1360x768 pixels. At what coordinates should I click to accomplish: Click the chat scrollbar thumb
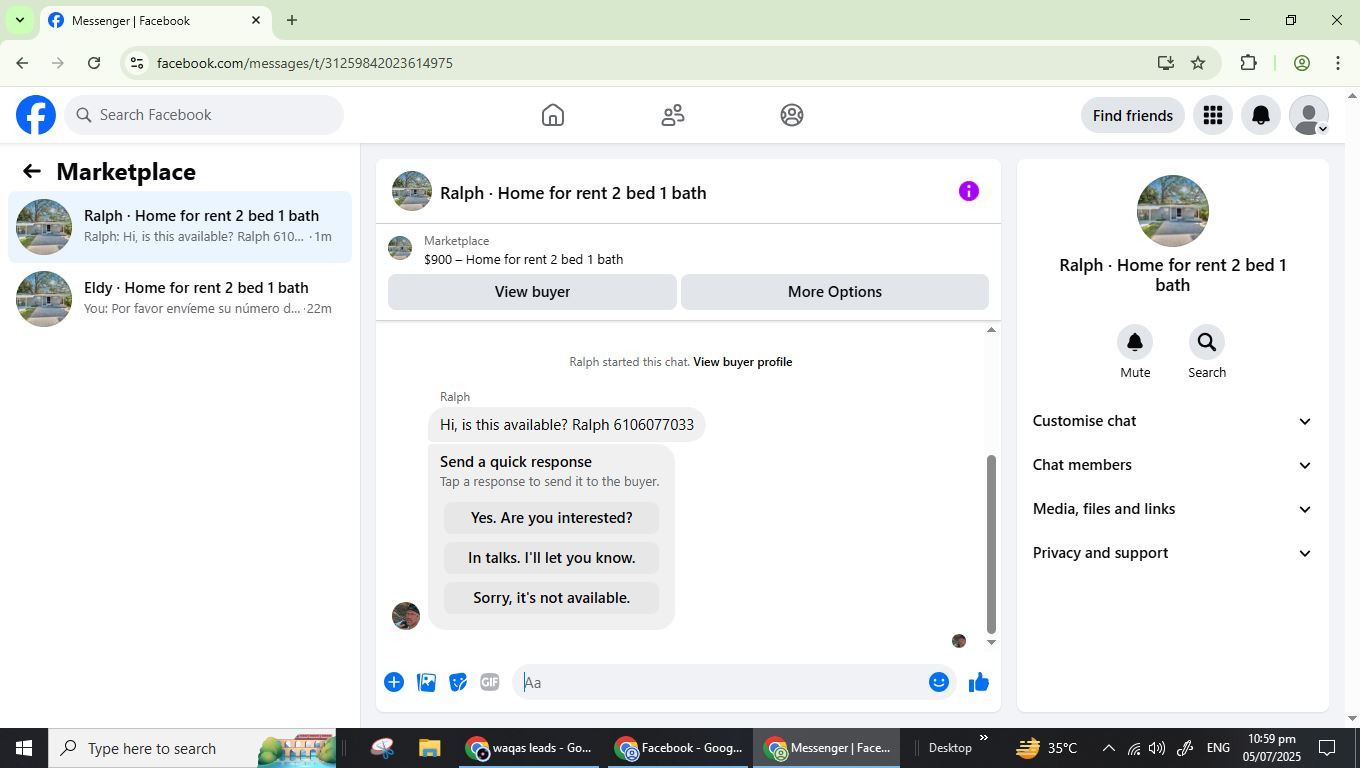[x=991, y=545]
